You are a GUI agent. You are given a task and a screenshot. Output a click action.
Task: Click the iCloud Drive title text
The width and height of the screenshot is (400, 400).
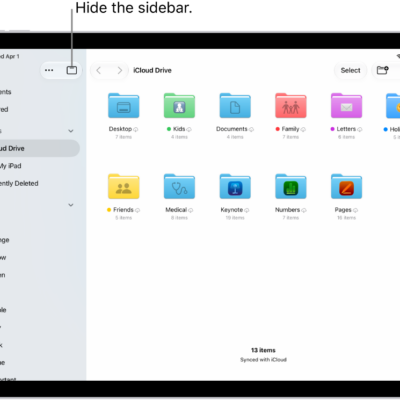pyautogui.click(x=152, y=70)
